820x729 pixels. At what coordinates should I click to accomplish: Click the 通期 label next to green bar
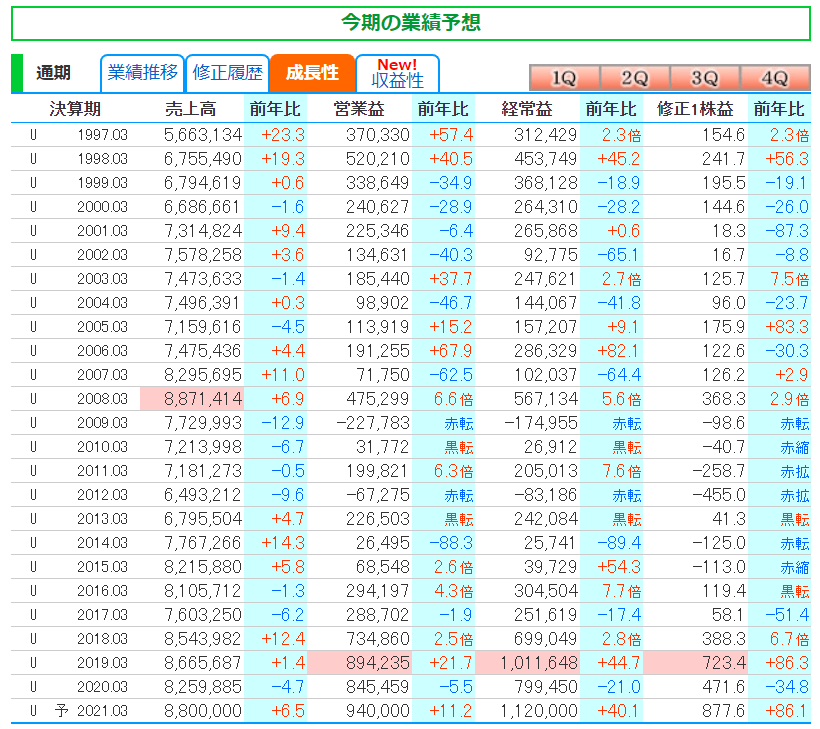point(54,73)
